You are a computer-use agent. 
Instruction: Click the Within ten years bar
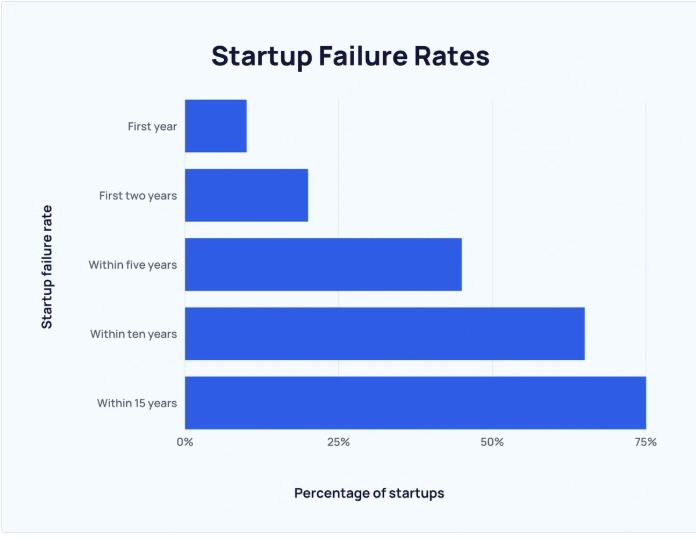click(384, 333)
